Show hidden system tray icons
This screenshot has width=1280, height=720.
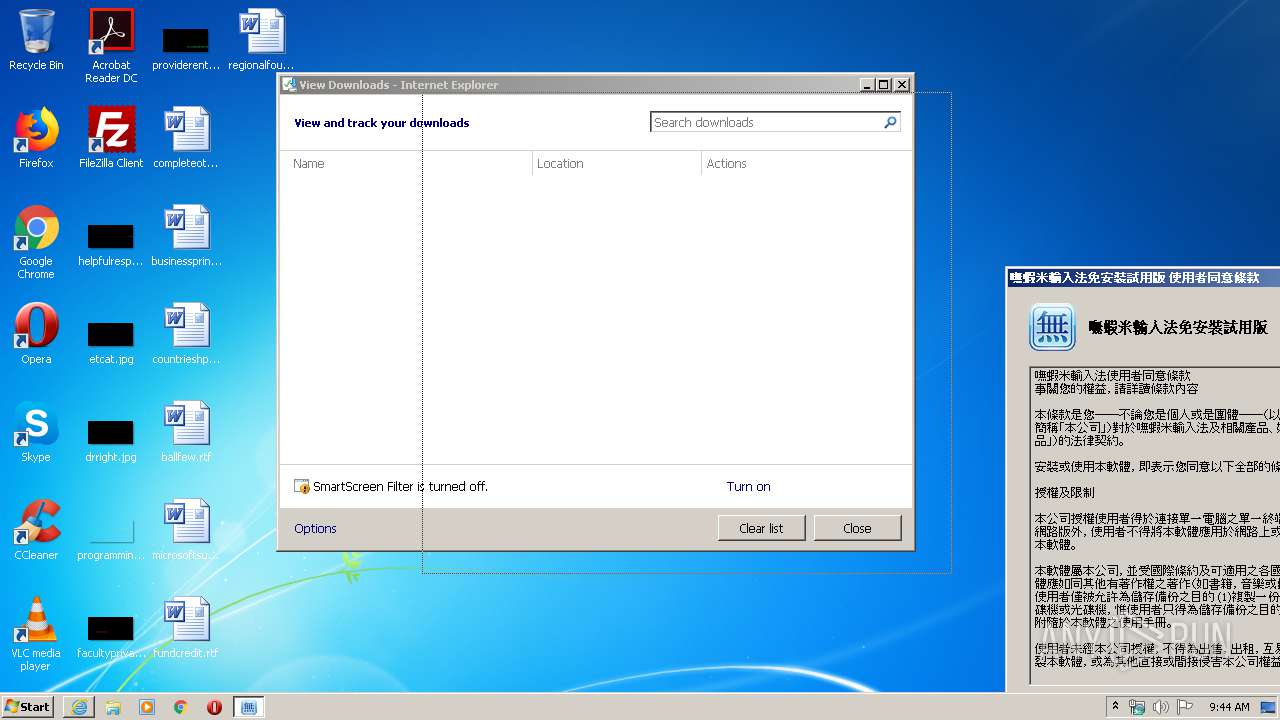tap(1115, 707)
